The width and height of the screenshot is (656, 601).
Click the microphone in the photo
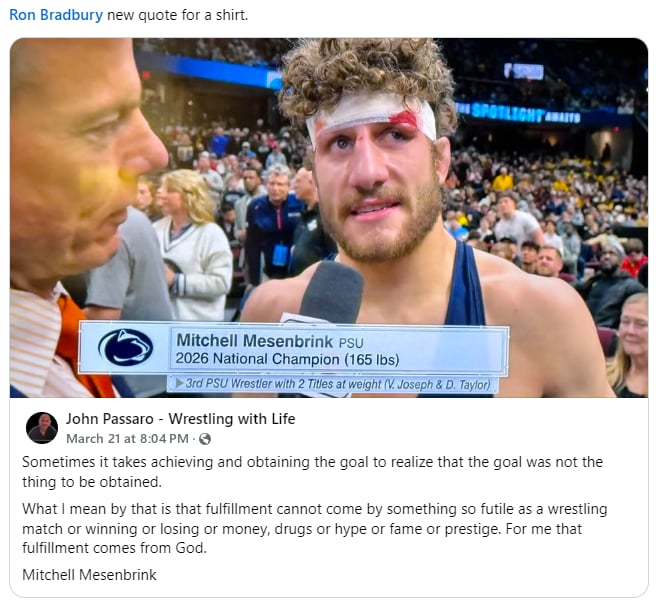point(331,293)
